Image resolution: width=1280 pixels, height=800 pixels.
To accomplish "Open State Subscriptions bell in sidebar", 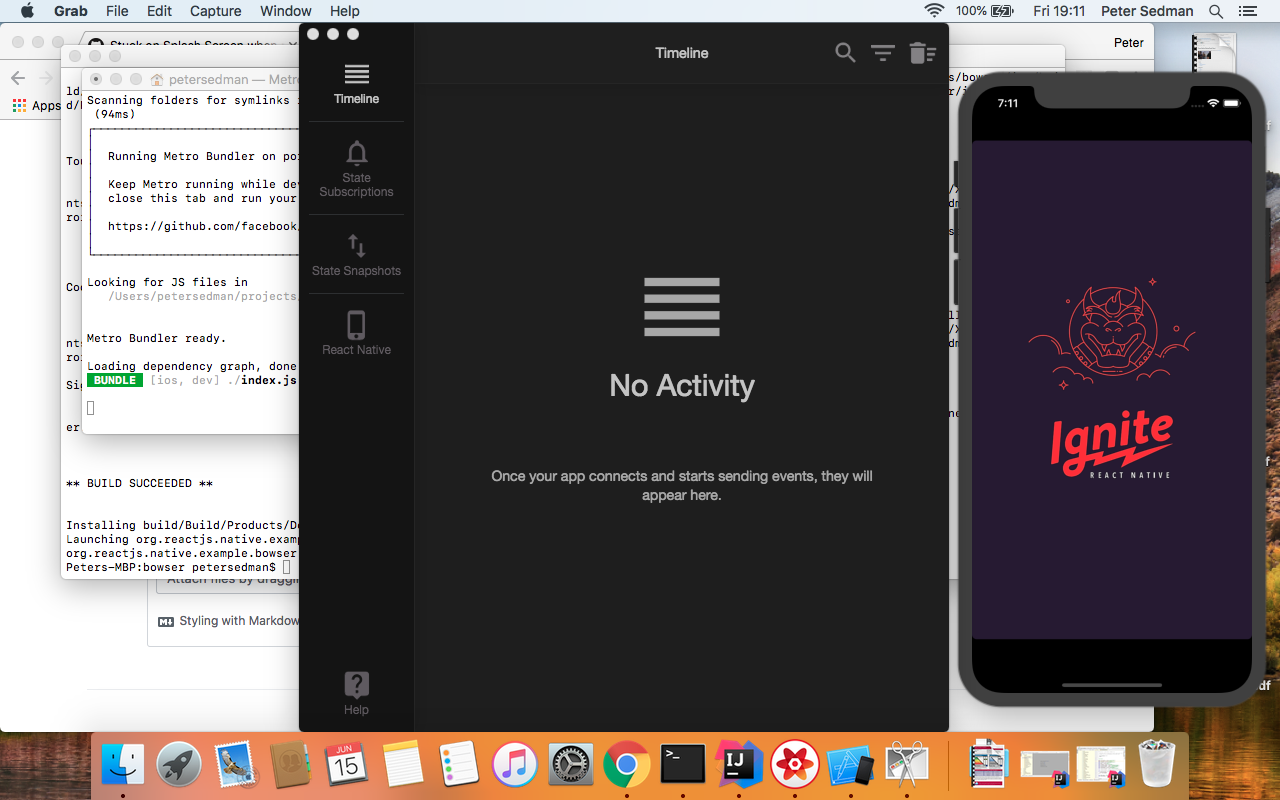I will [x=356, y=168].
